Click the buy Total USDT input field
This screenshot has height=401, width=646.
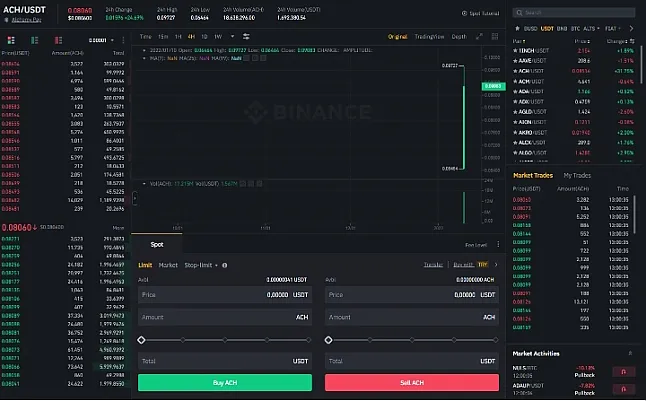coord(225,361)
